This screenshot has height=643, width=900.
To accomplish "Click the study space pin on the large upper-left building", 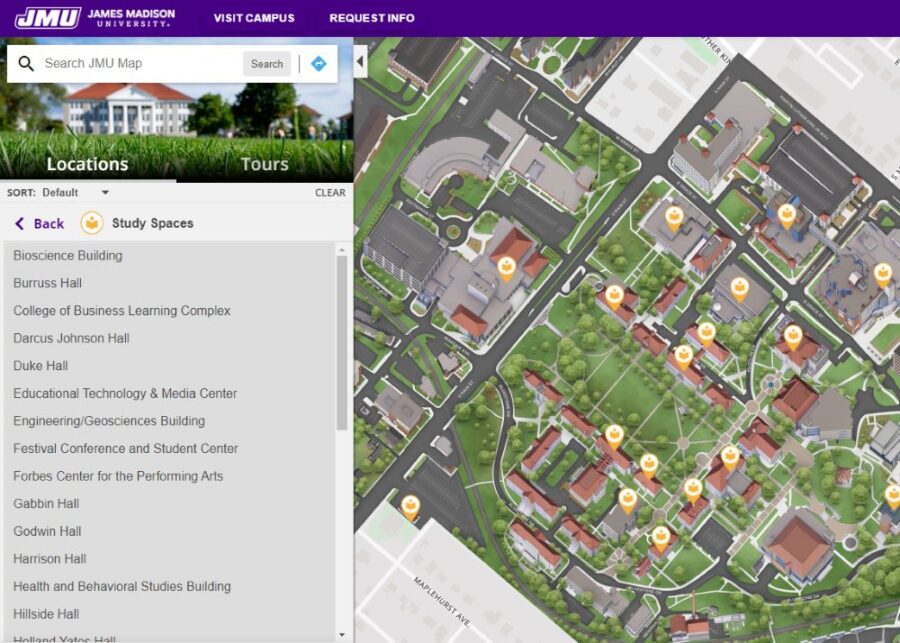I will click(x=508, y=267).
